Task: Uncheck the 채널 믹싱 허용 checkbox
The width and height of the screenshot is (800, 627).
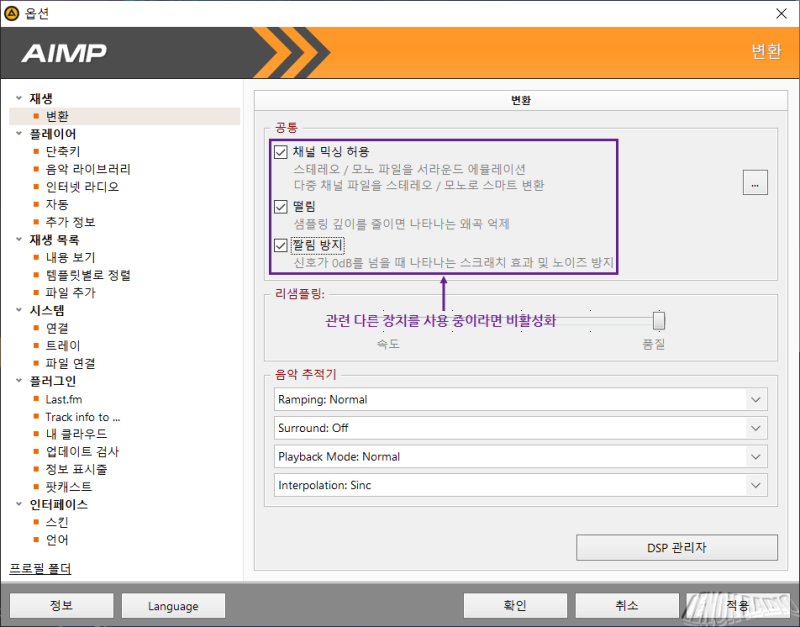Action: pyautogui.click(x=281, y=151)
